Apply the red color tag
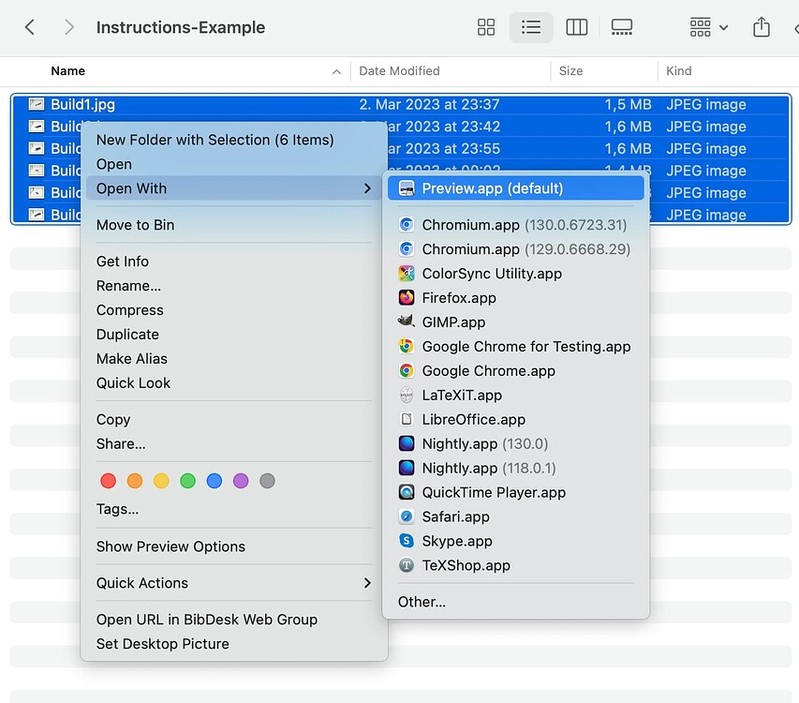Screen dimensions: 799x703 [109, 481]
